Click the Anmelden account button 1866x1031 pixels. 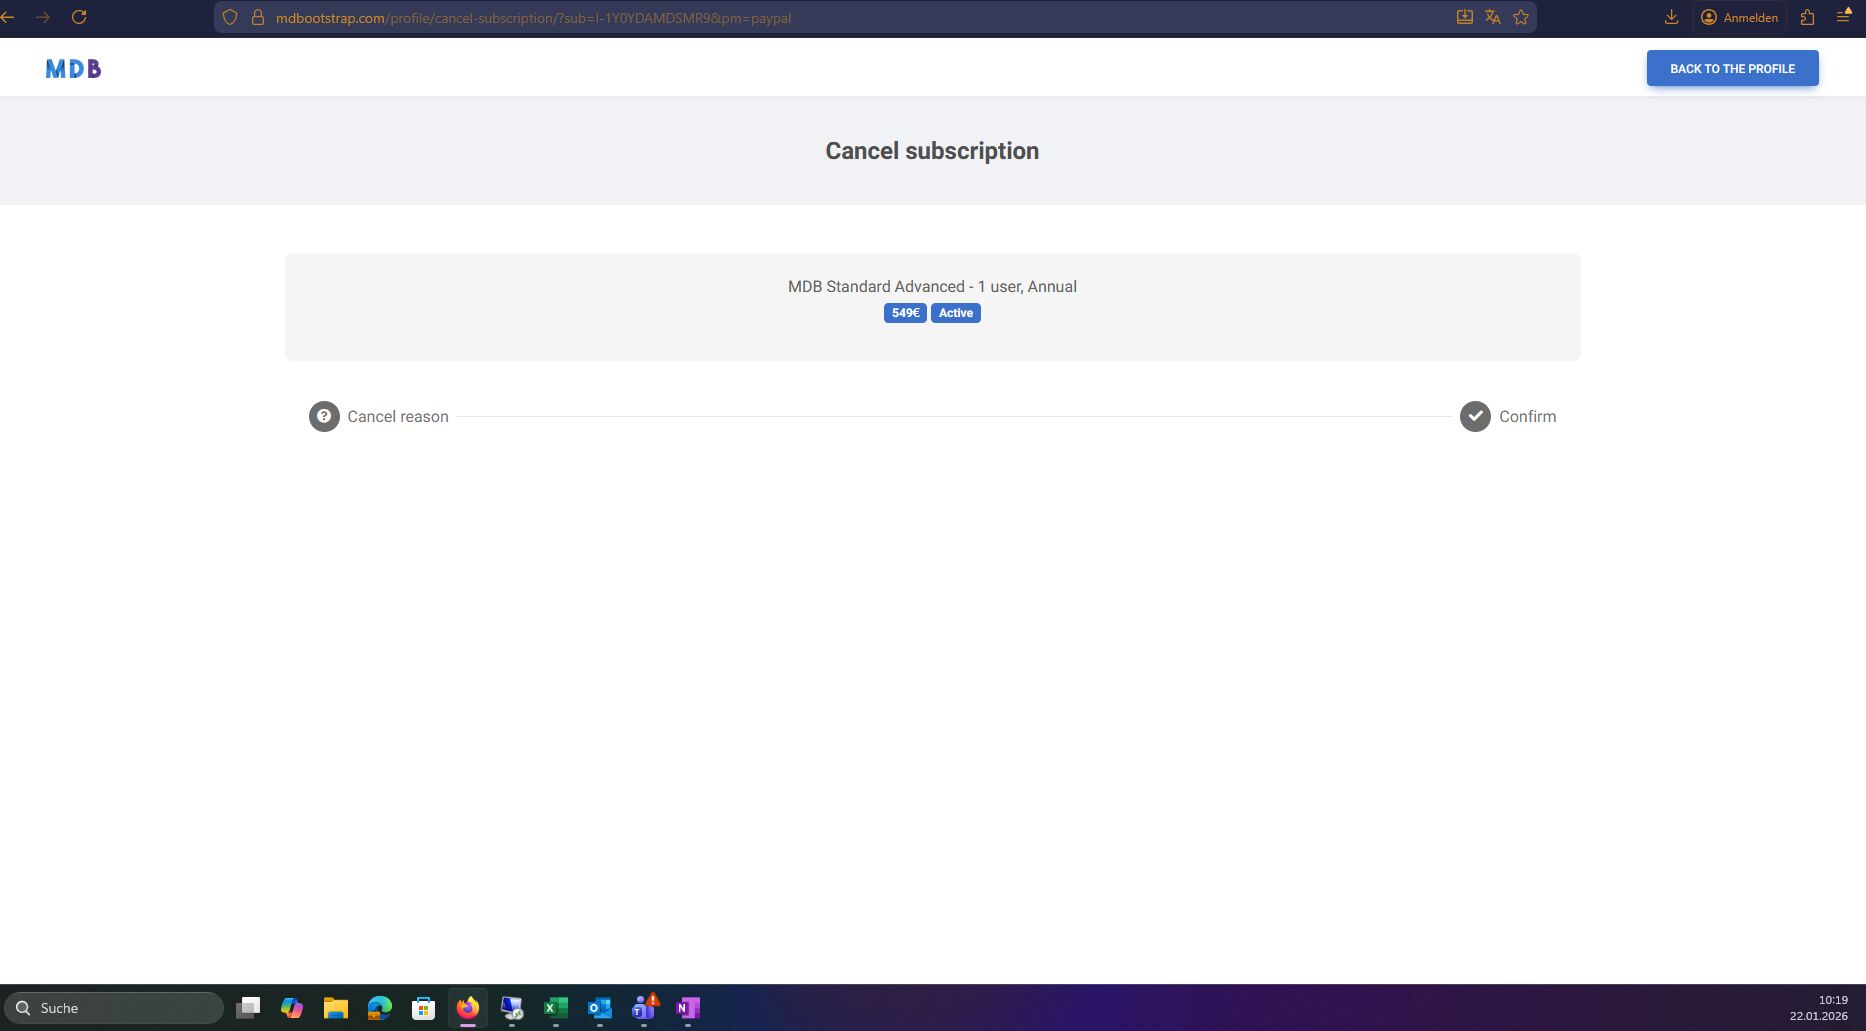1739,17
